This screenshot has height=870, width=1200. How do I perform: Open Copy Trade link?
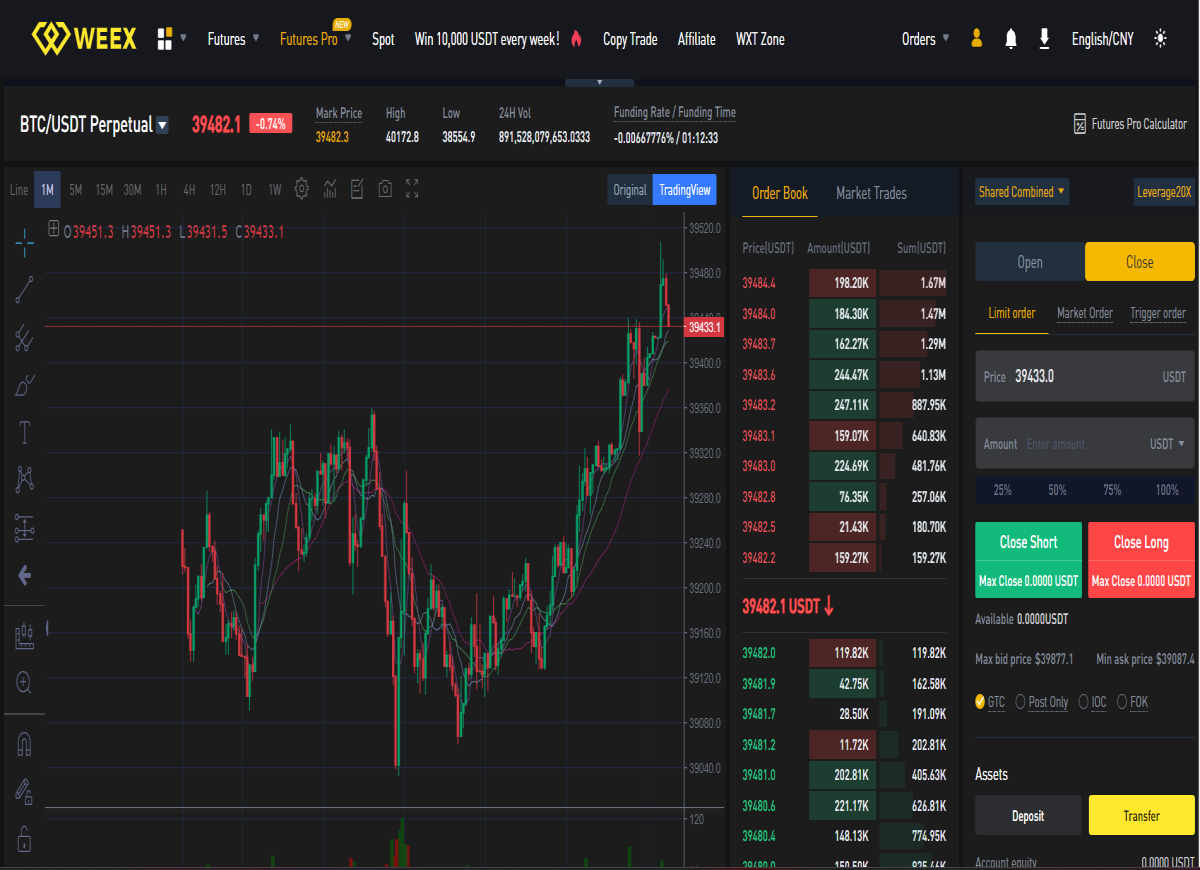tap(630, 39)
